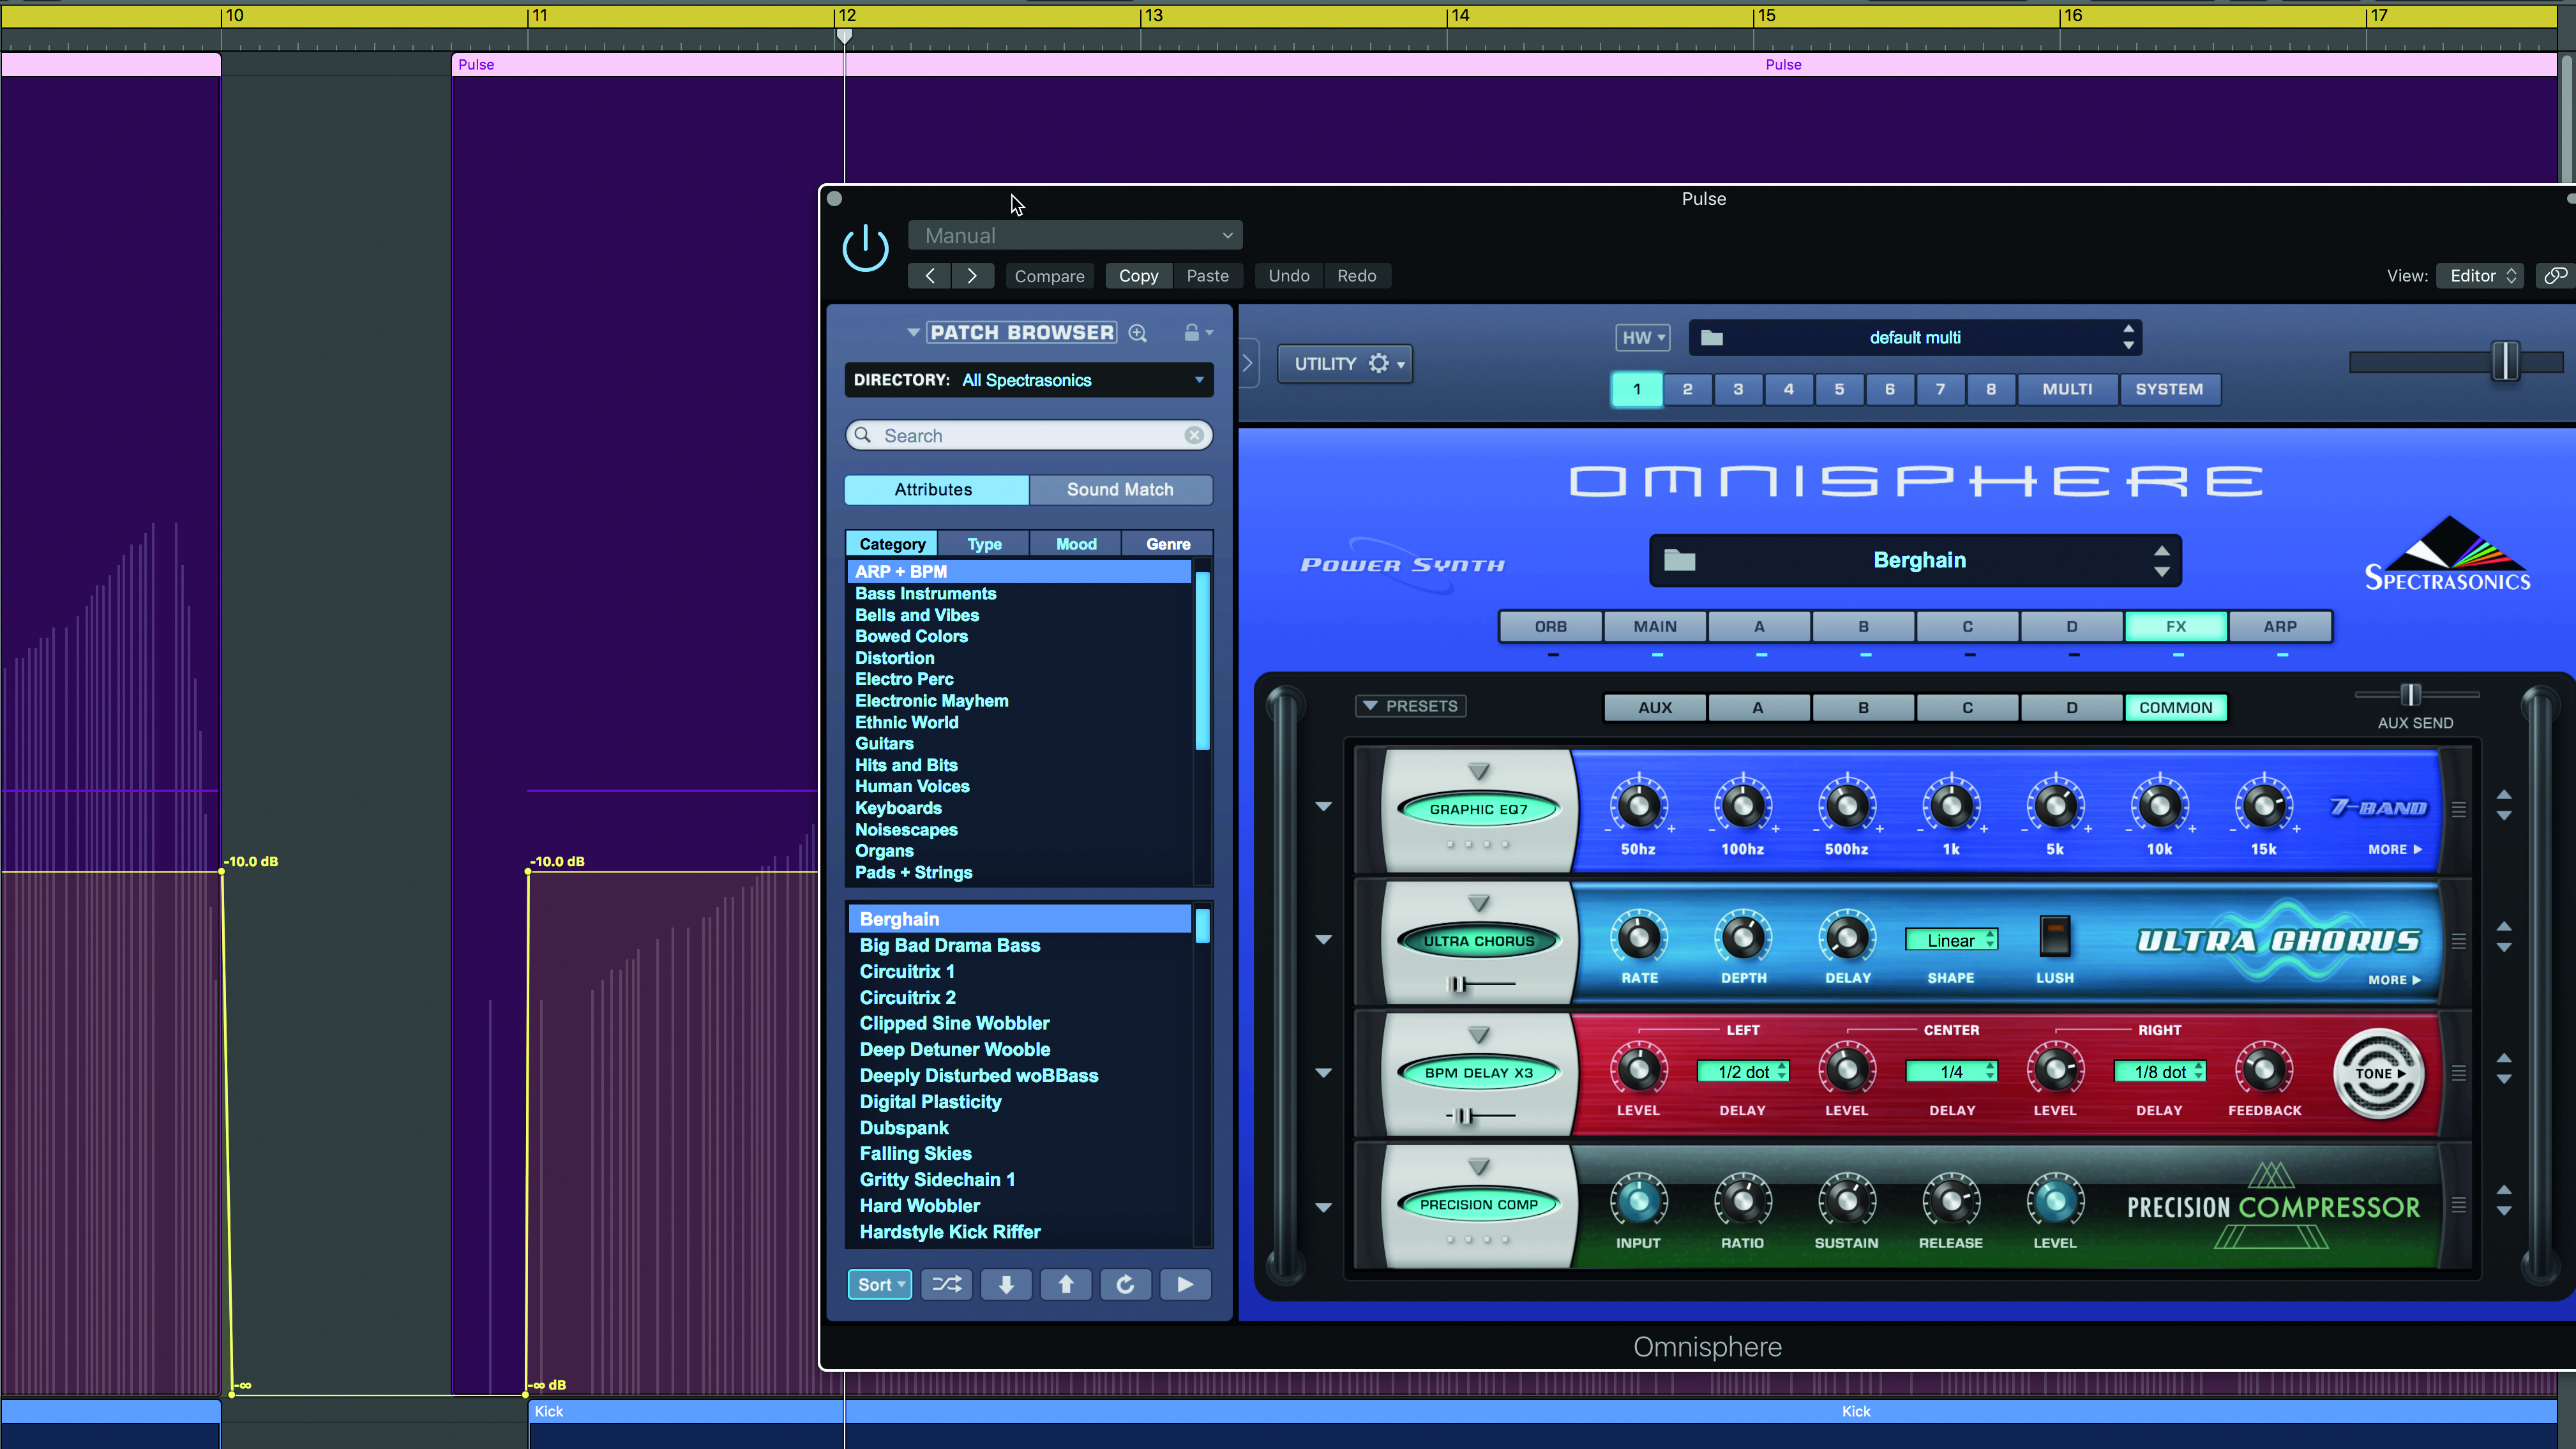Click the shuffle patches icon
Screen dimensions: 2576x1449
[946, 1284]
